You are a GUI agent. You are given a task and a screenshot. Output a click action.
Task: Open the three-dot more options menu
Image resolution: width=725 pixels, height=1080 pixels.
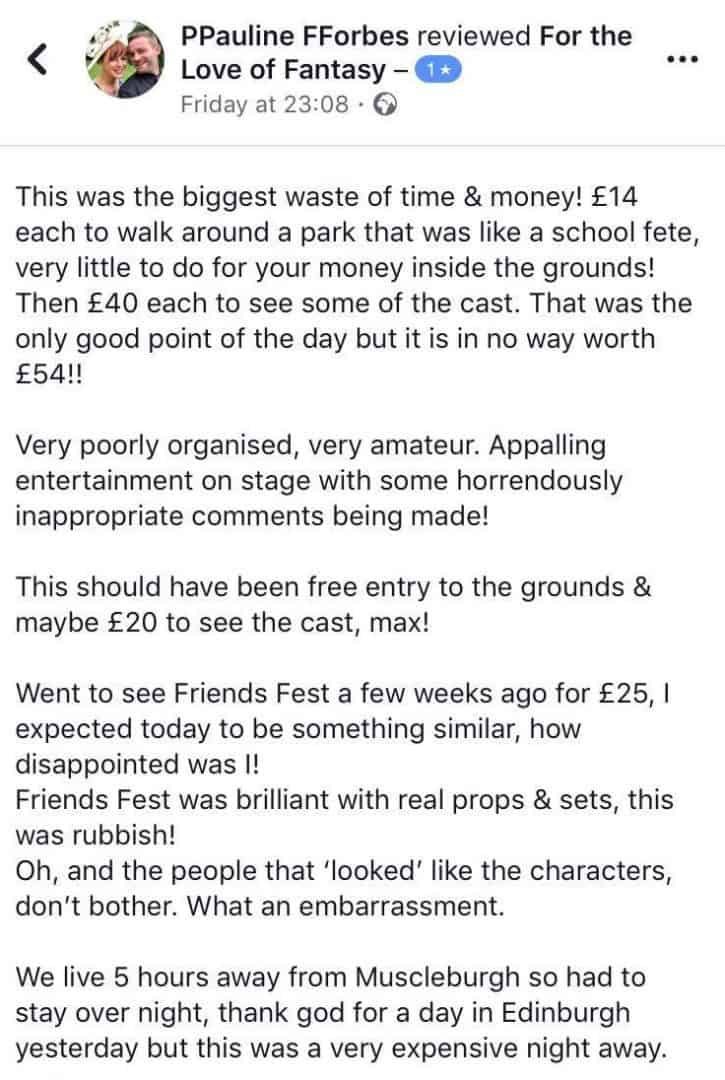tap(680, 59)
